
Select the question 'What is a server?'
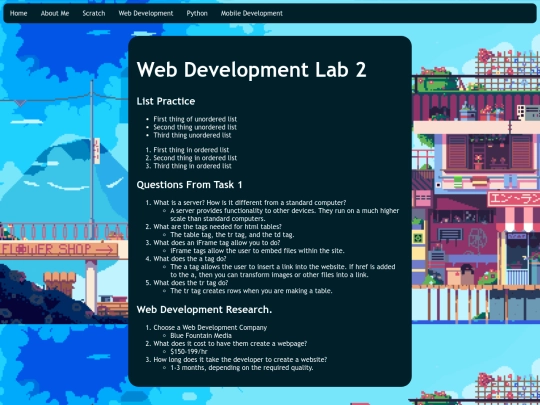(x=250, y=202)
